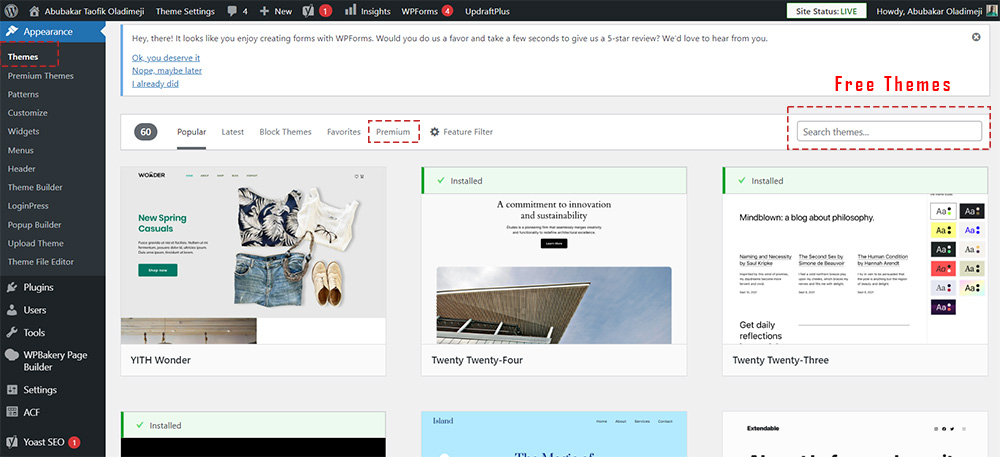Viewport: 1000px width, 457px height.
Task: Open the ACF sidebar icon
Action: point(12,412)
